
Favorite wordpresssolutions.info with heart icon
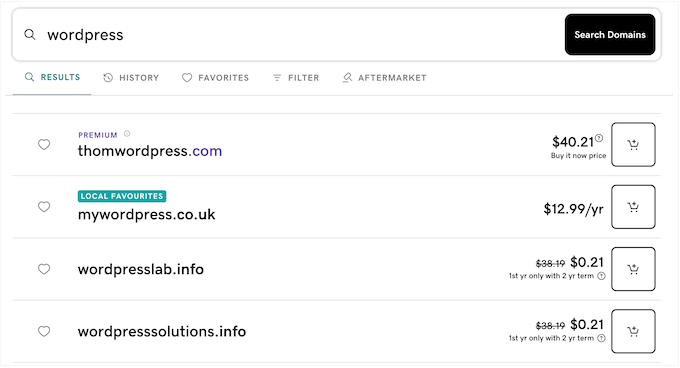point(44,332)
